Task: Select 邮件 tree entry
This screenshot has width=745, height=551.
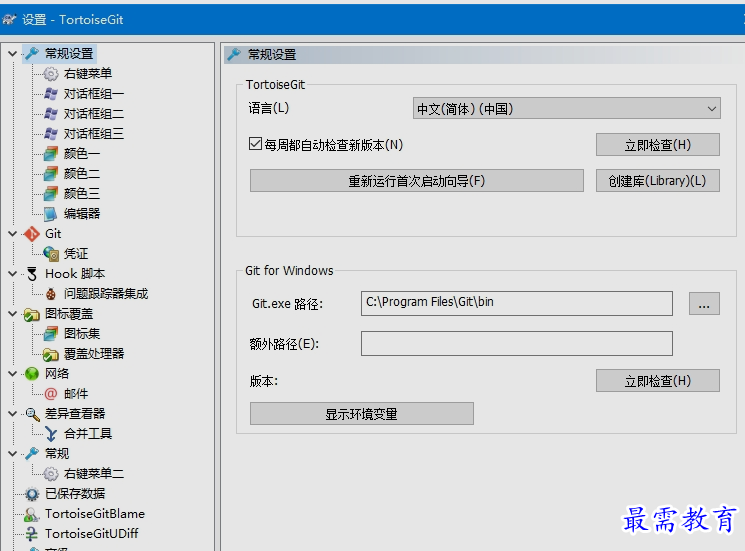Action: pyautogui.click(x=76, y=394)
